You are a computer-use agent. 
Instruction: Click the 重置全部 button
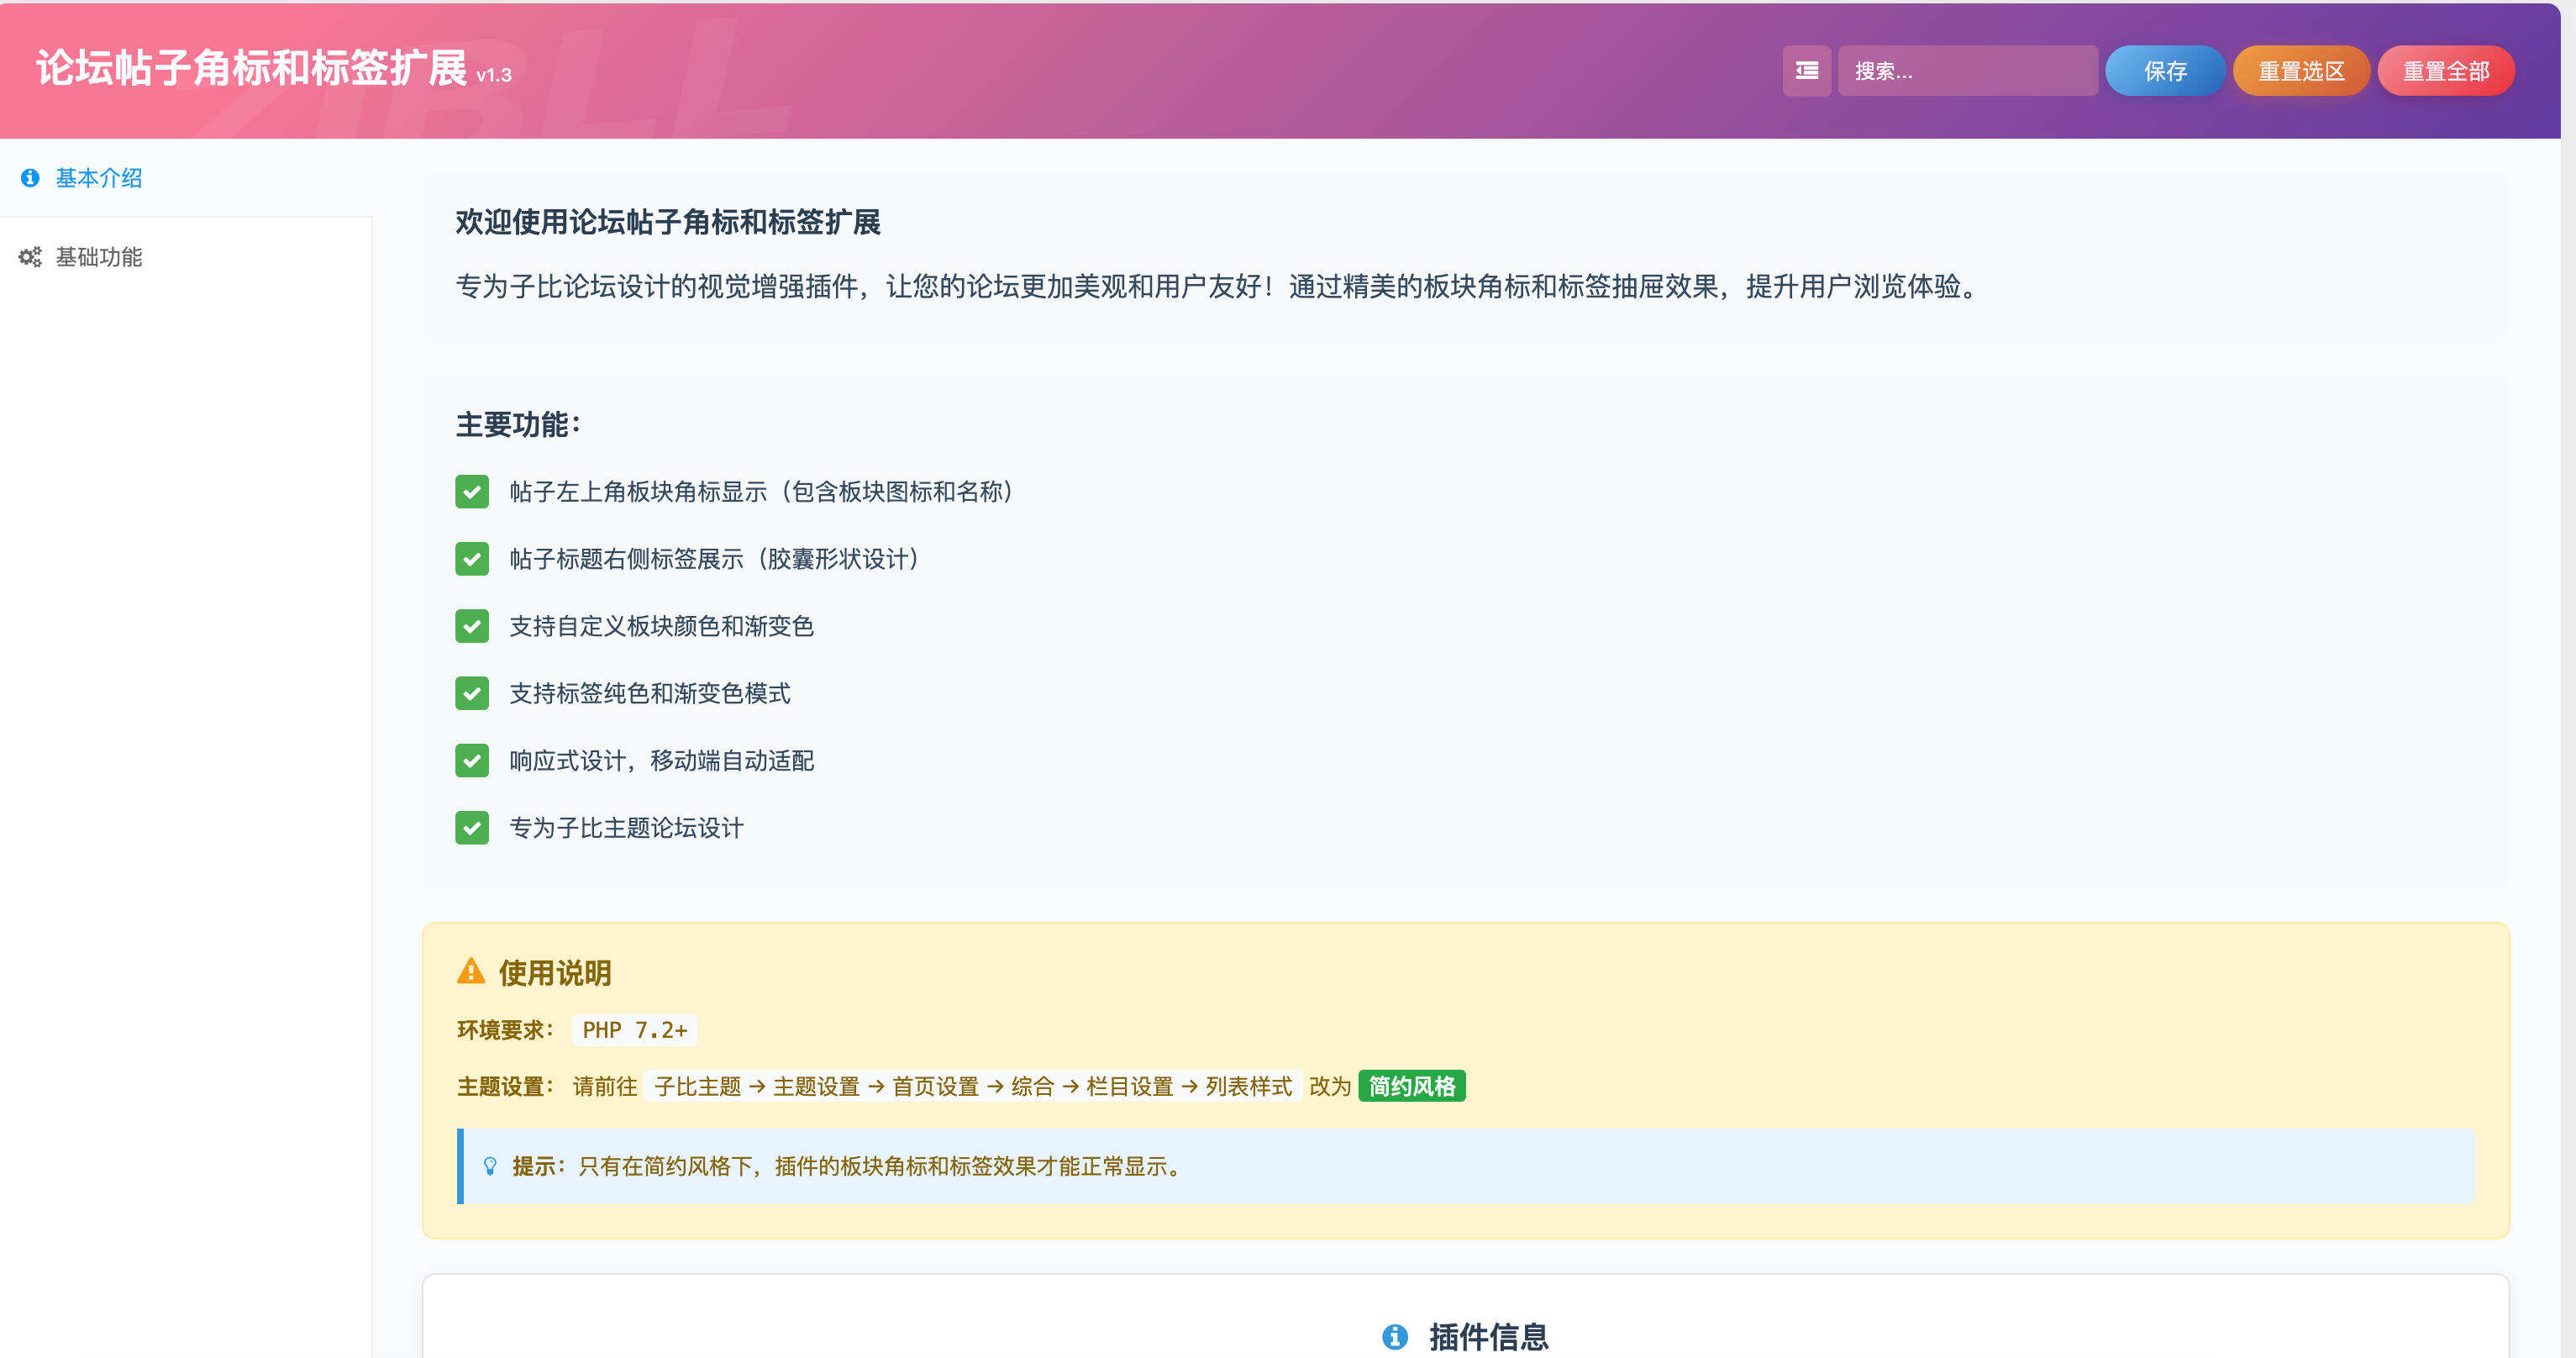[x=2446, y=70]
